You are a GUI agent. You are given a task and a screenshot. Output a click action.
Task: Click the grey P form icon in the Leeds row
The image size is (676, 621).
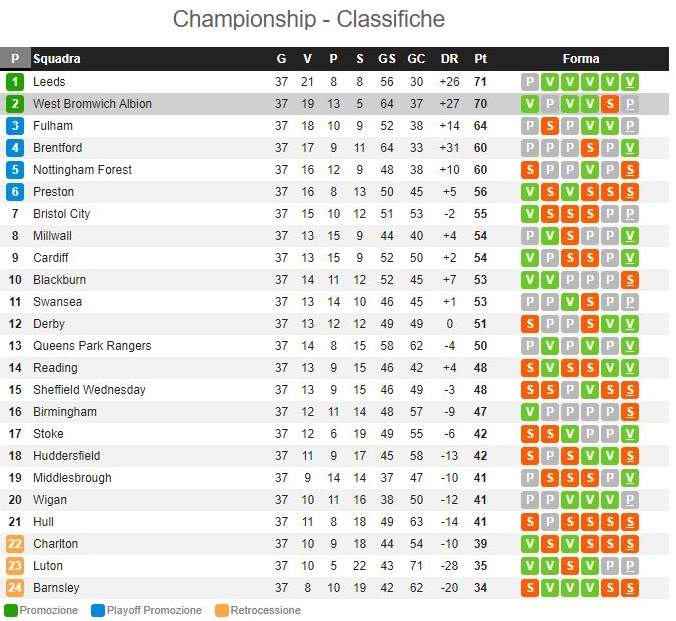pos(530,82)
